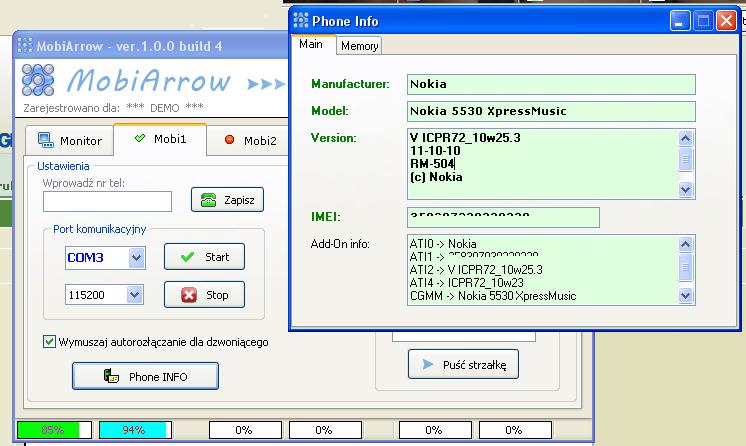Viewport: 746px width, 446px height.
Task: Click 'ATI0 -> Nokia' line
Action: coord(443,244)
